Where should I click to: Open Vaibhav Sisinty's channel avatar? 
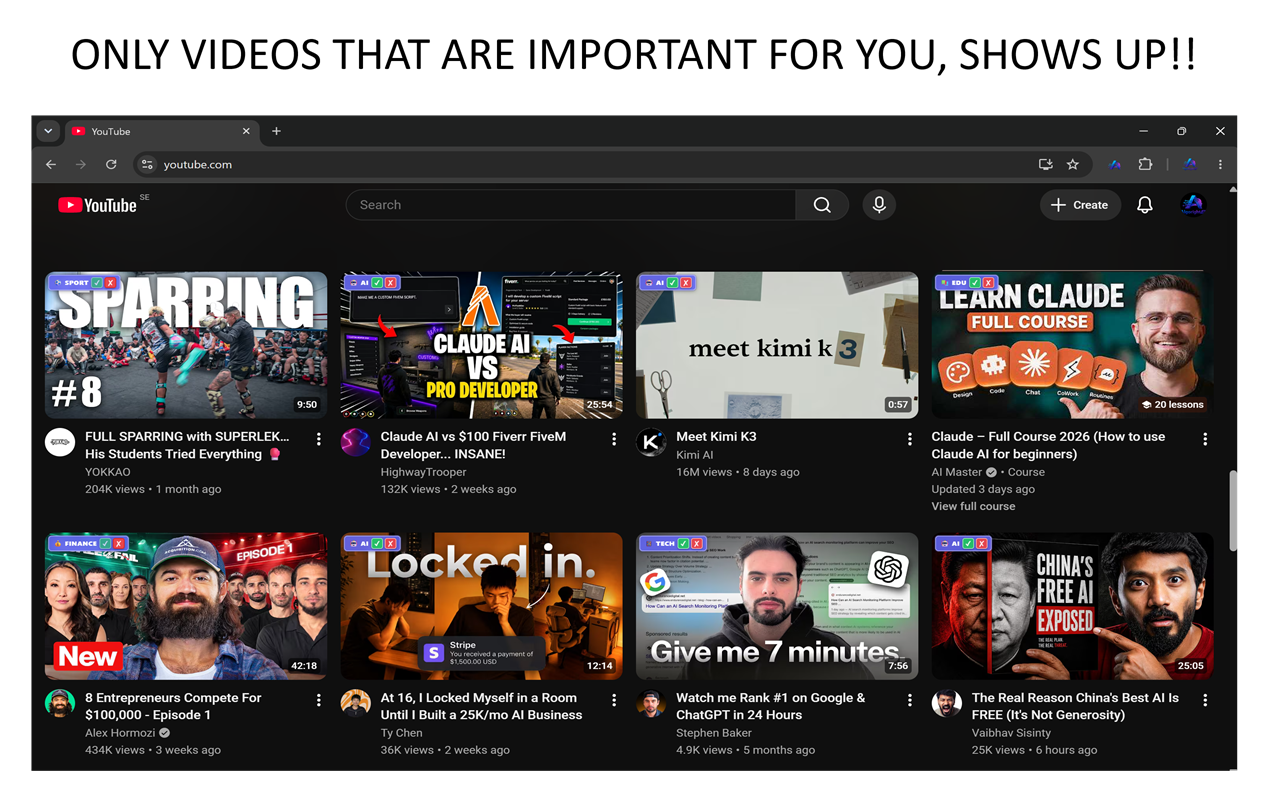946,703
